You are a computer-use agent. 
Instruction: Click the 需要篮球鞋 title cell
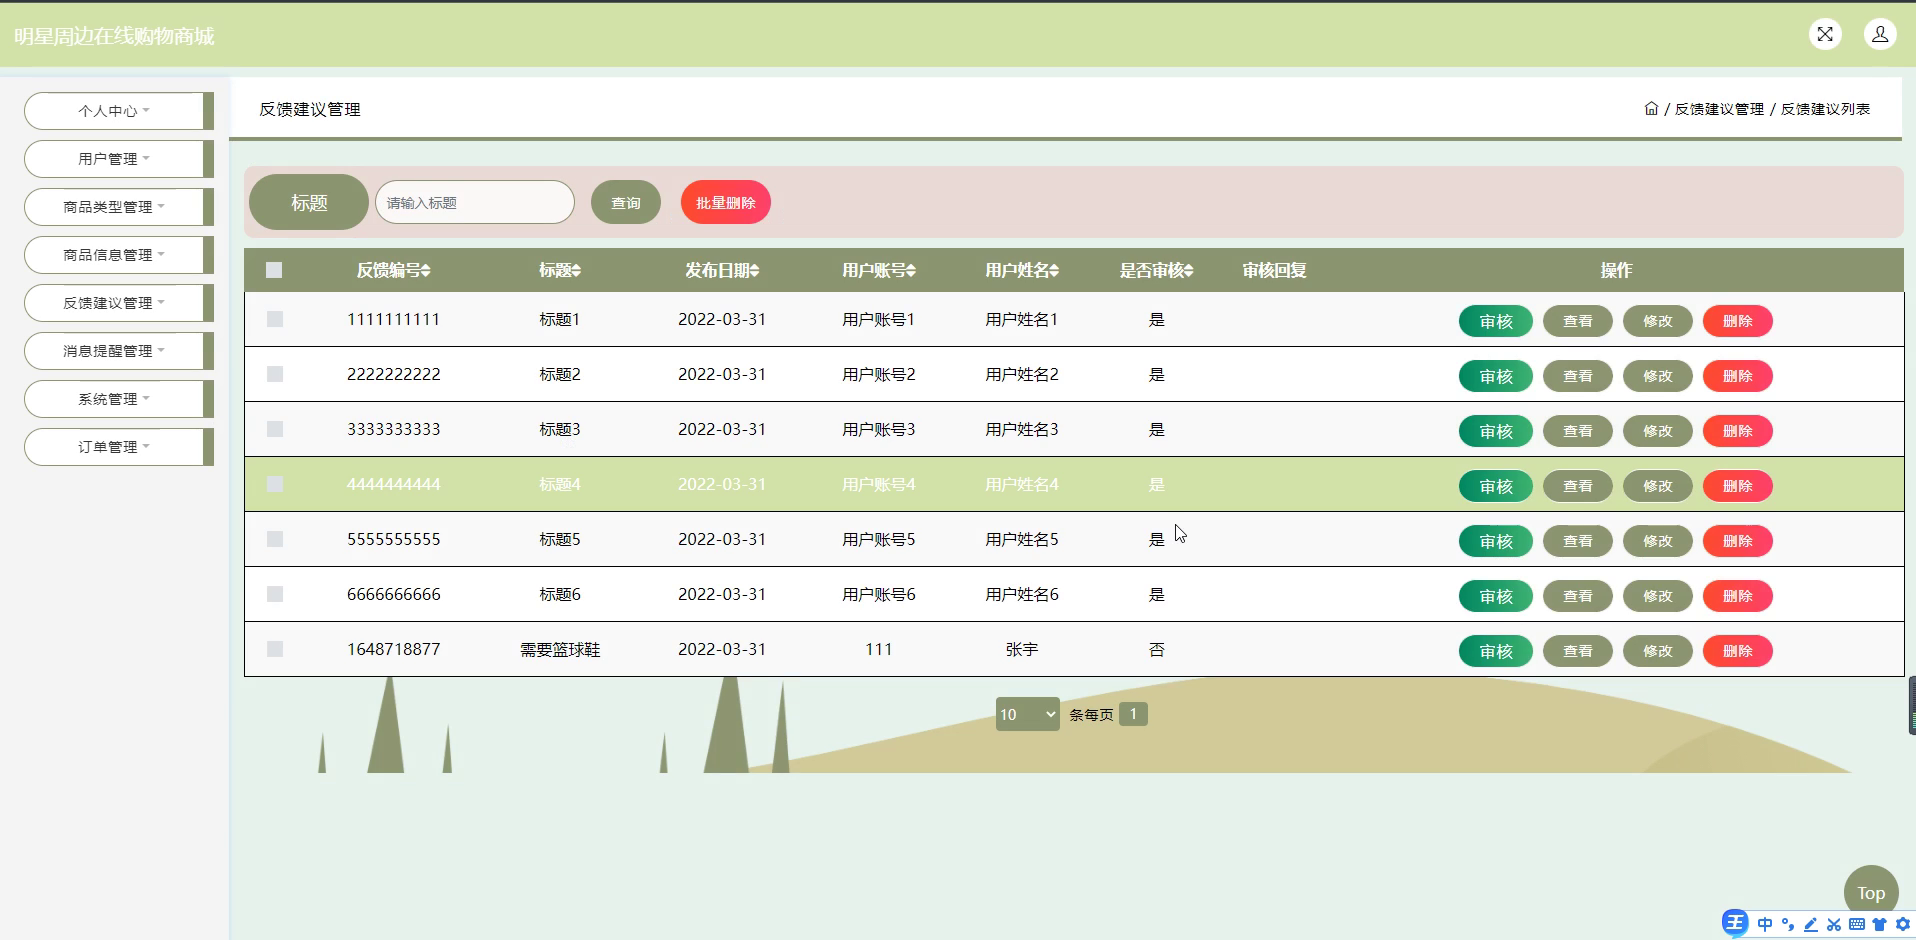click(x=560, y=649)
